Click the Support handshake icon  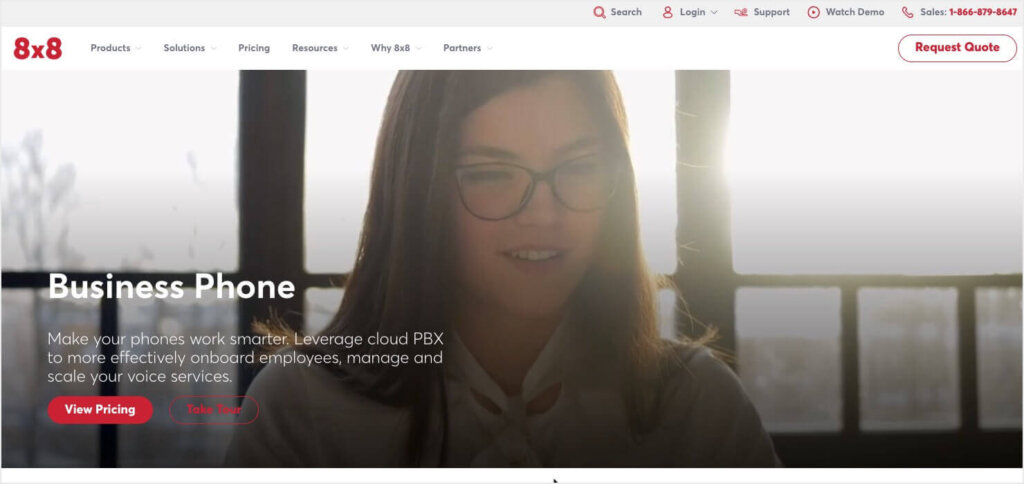tap(740, 12)
